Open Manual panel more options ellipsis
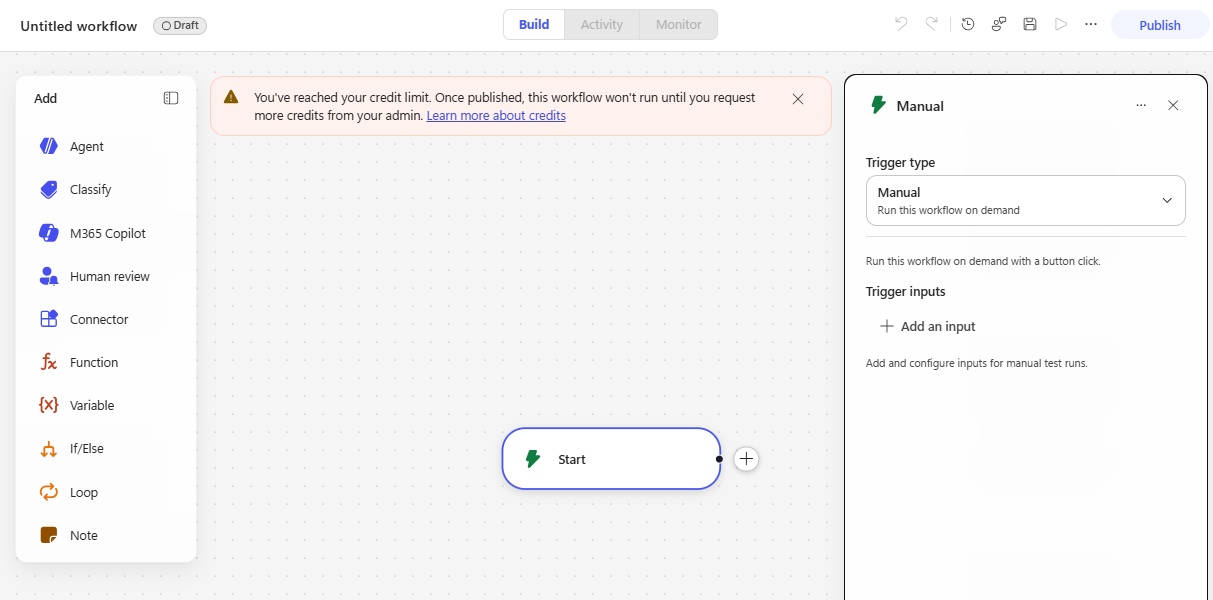 [1141, 105]
